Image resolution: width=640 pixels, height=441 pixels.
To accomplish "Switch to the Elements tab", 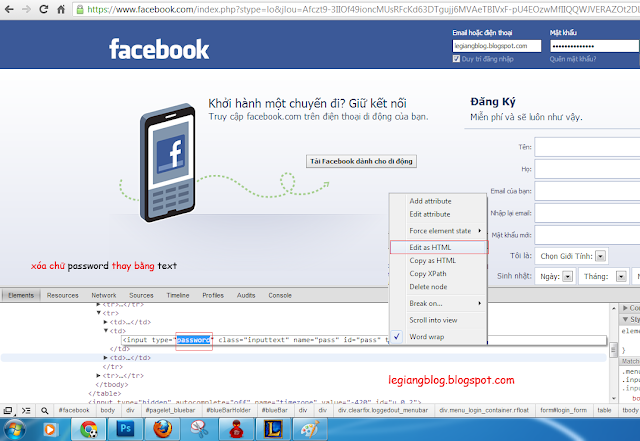I will (21, 295).
